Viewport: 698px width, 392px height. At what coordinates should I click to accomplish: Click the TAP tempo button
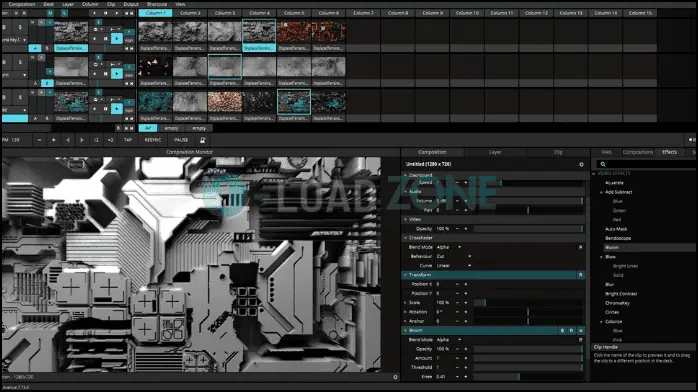[128, 140]
